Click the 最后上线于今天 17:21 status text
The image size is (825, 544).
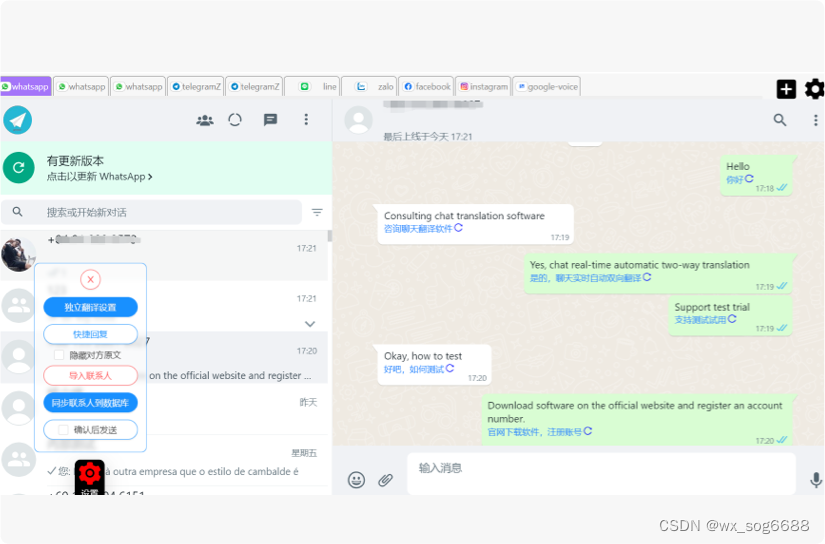click(x=428, y=137)
